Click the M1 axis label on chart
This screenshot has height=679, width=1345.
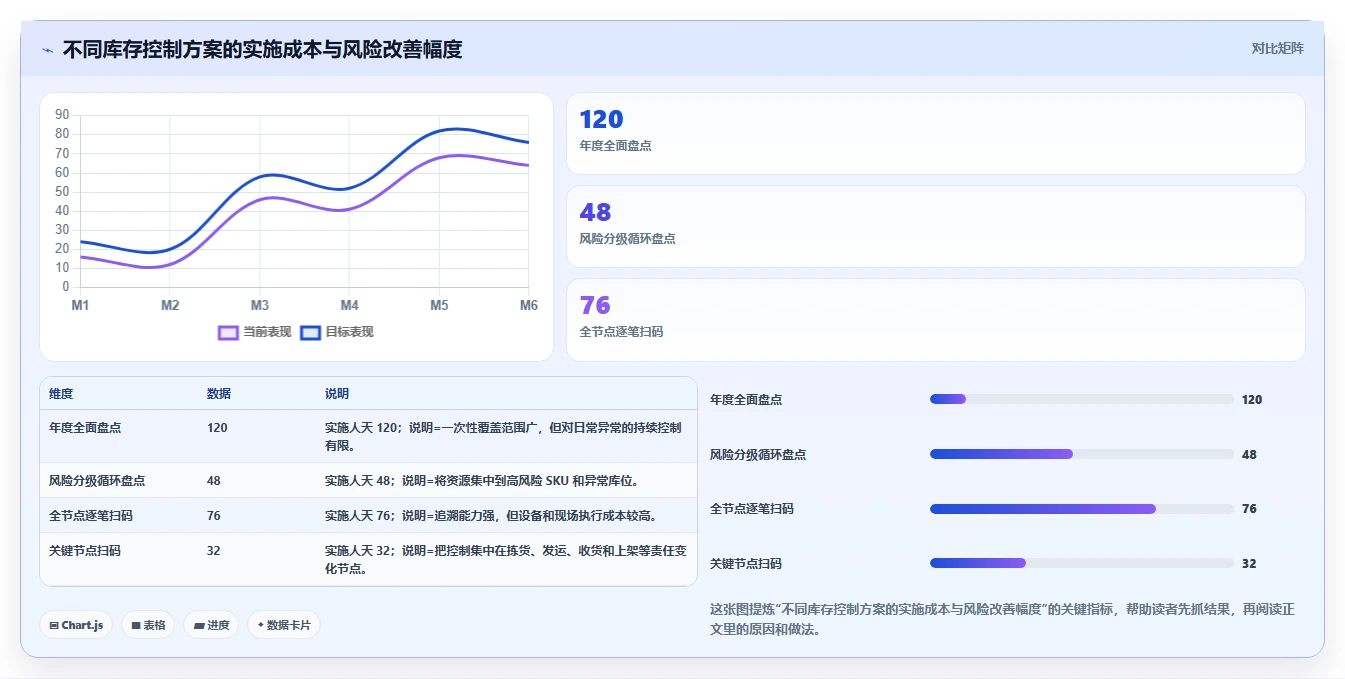[80, 305]
